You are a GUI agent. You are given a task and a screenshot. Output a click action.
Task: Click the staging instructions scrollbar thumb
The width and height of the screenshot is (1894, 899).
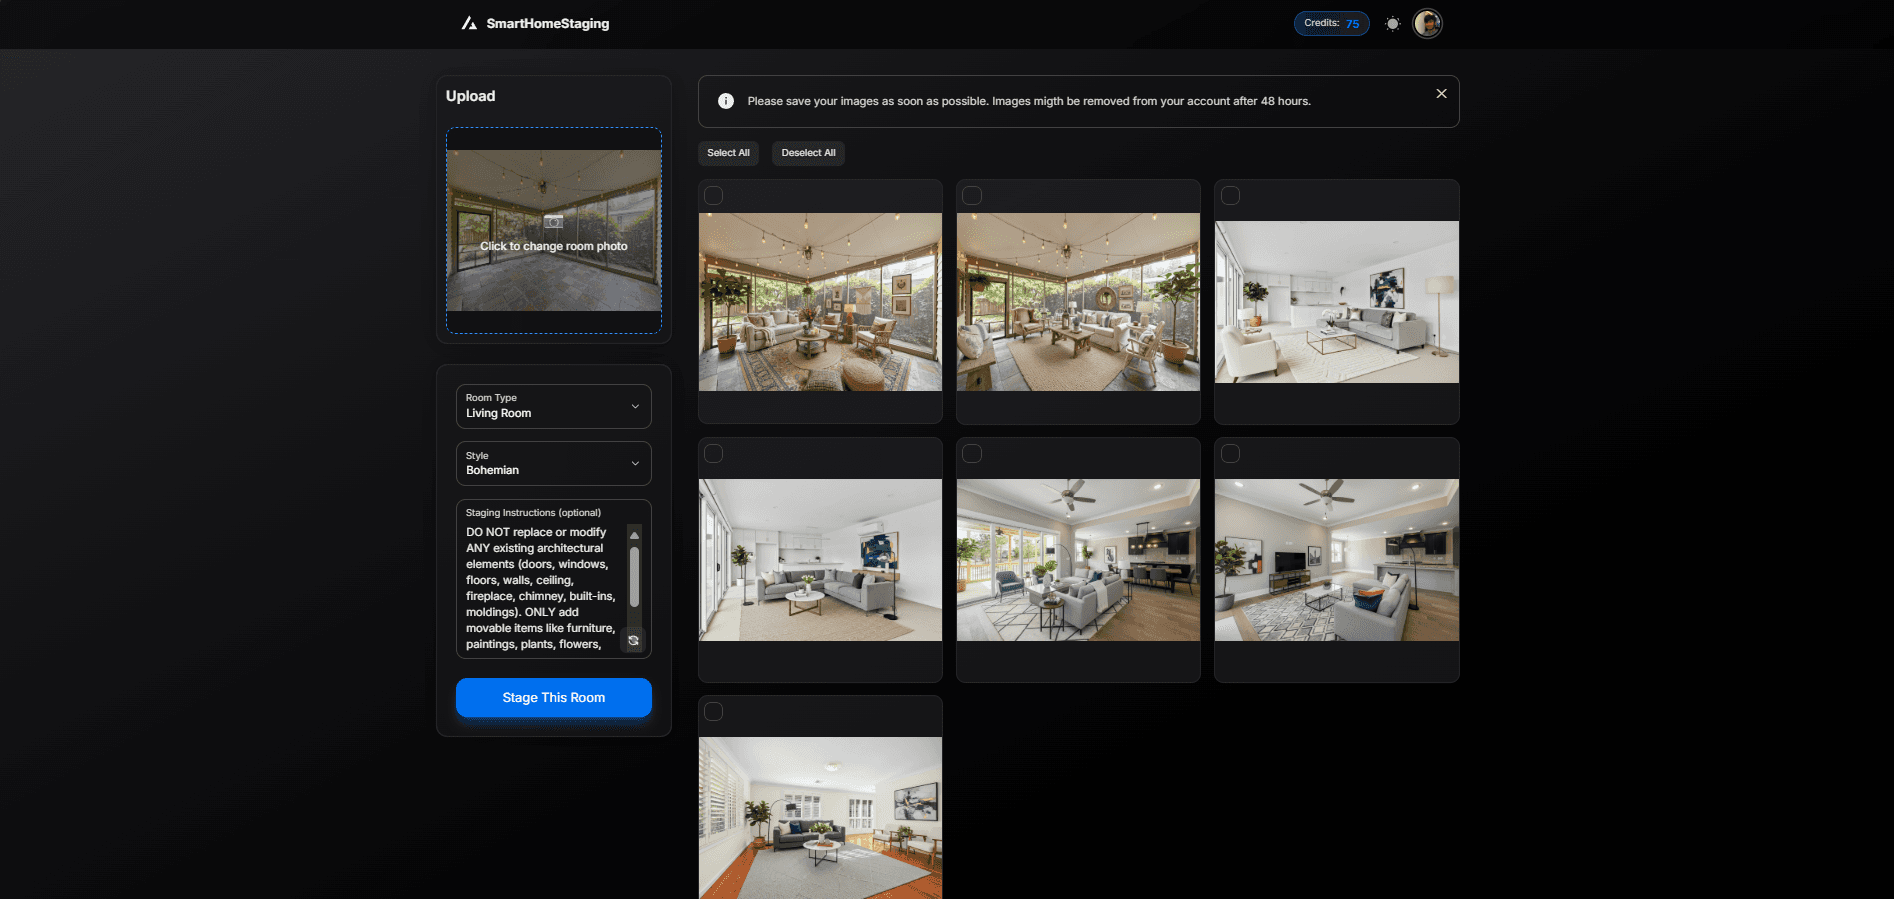[634, 576]
